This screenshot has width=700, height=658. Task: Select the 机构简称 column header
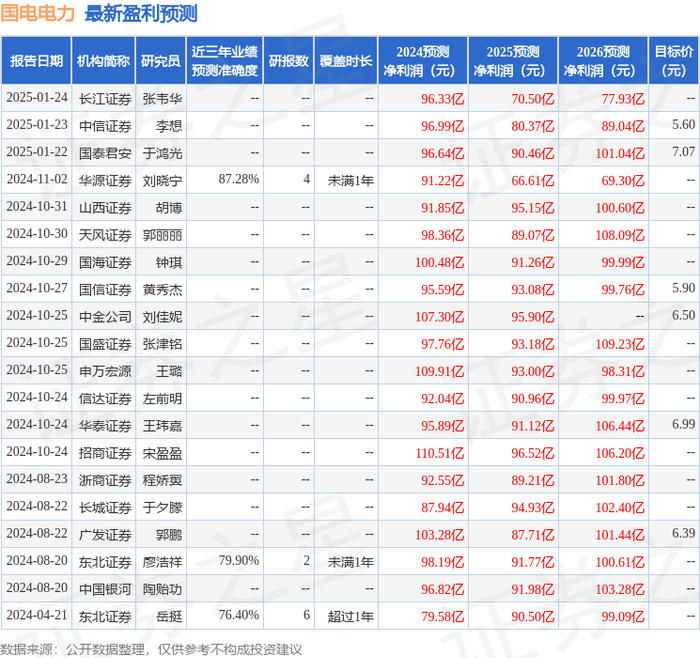(x=104, y=61)
